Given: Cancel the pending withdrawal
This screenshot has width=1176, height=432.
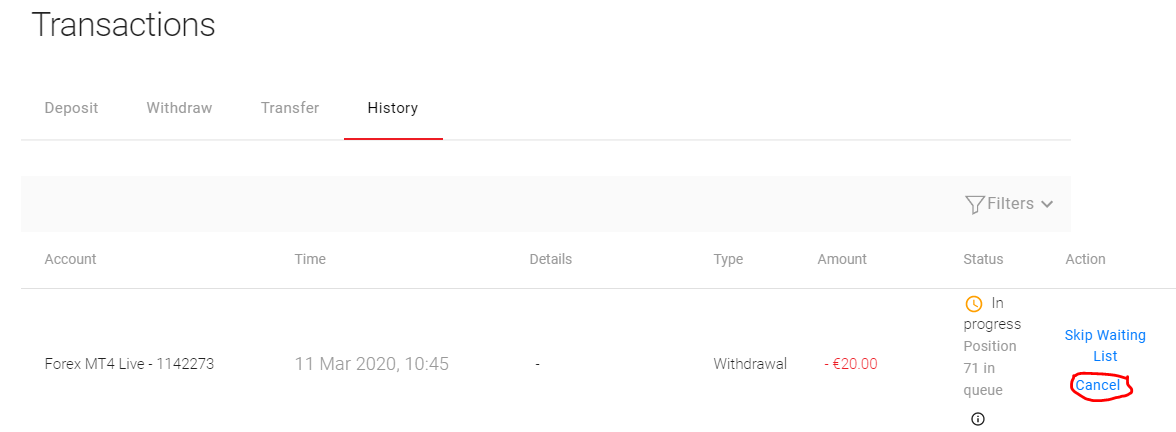Looking at the screenshot, I should [1098, 385].
